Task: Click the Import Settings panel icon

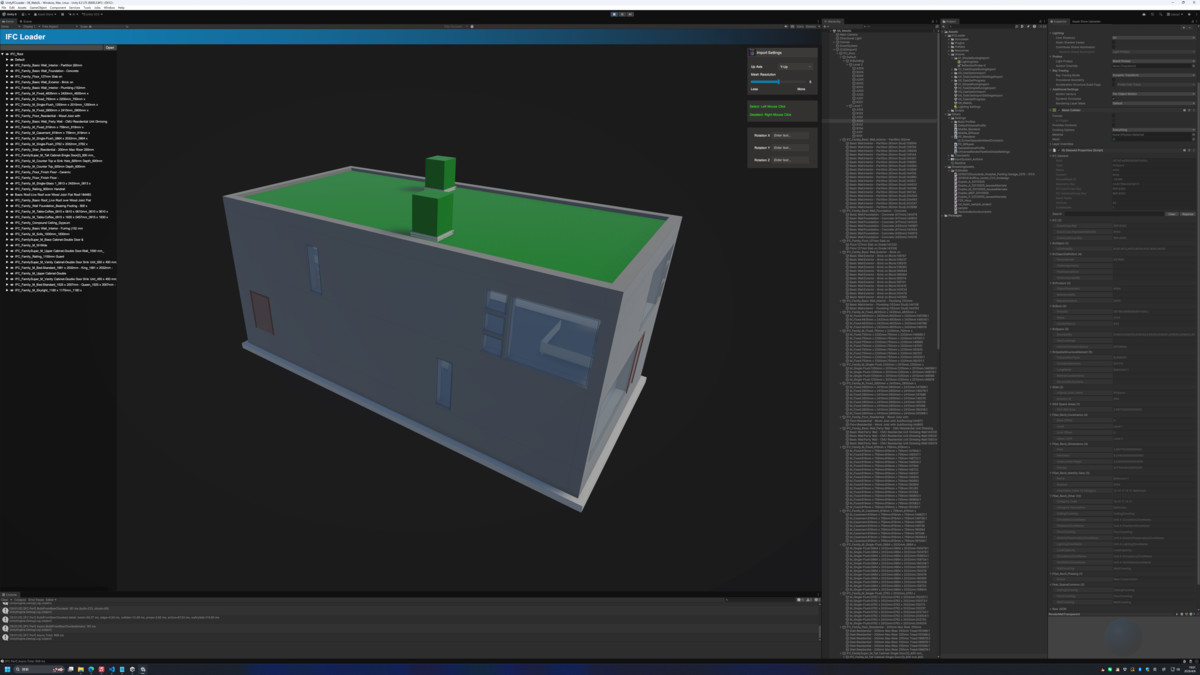Action: tap(752, 52)
